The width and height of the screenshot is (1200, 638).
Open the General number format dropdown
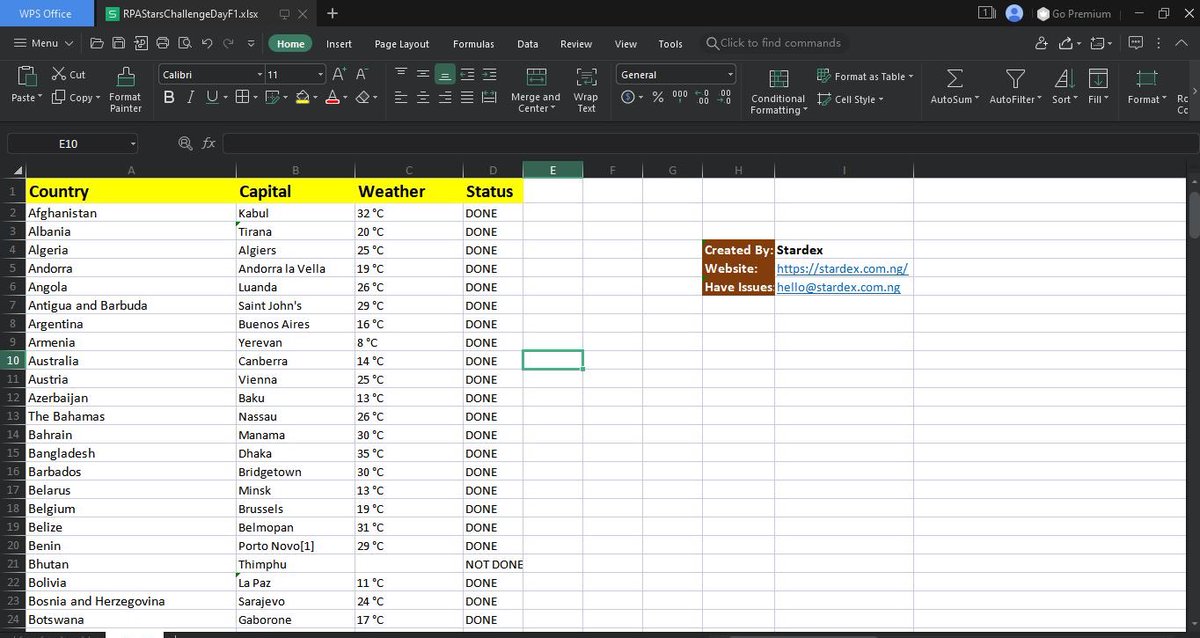[730, 75]
